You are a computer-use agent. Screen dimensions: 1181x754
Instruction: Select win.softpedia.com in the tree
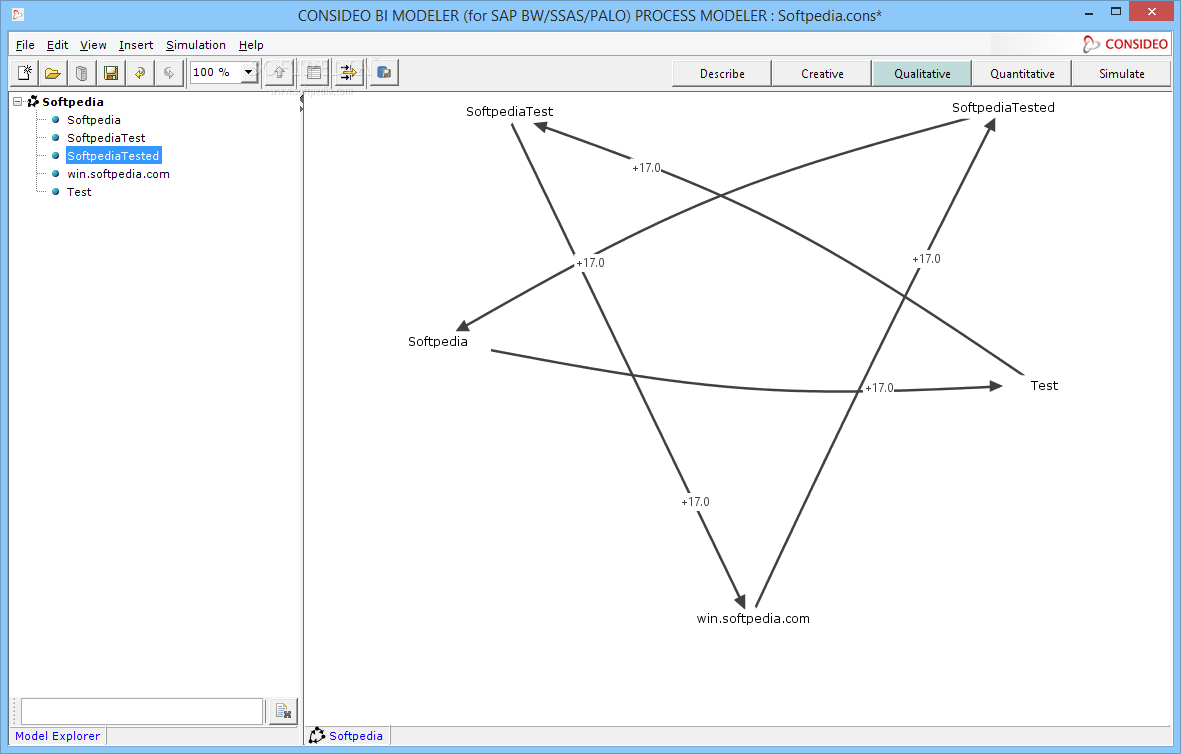(118, 174)
